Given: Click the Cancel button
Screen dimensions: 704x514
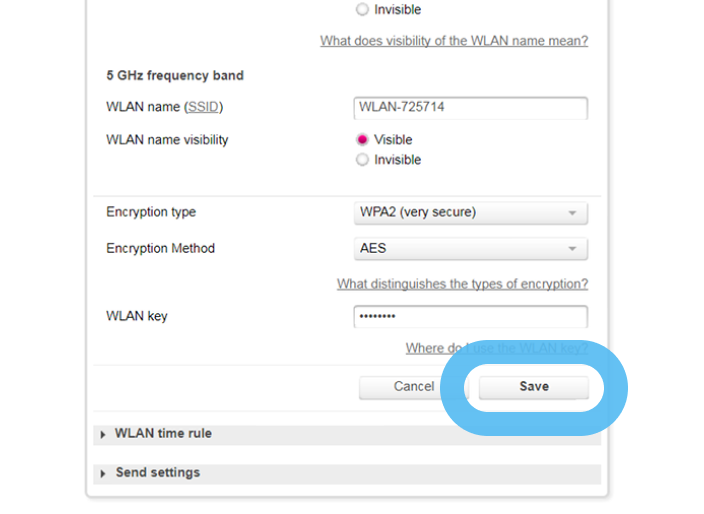Looking at the screenshot, I should [x=413, y=387].
